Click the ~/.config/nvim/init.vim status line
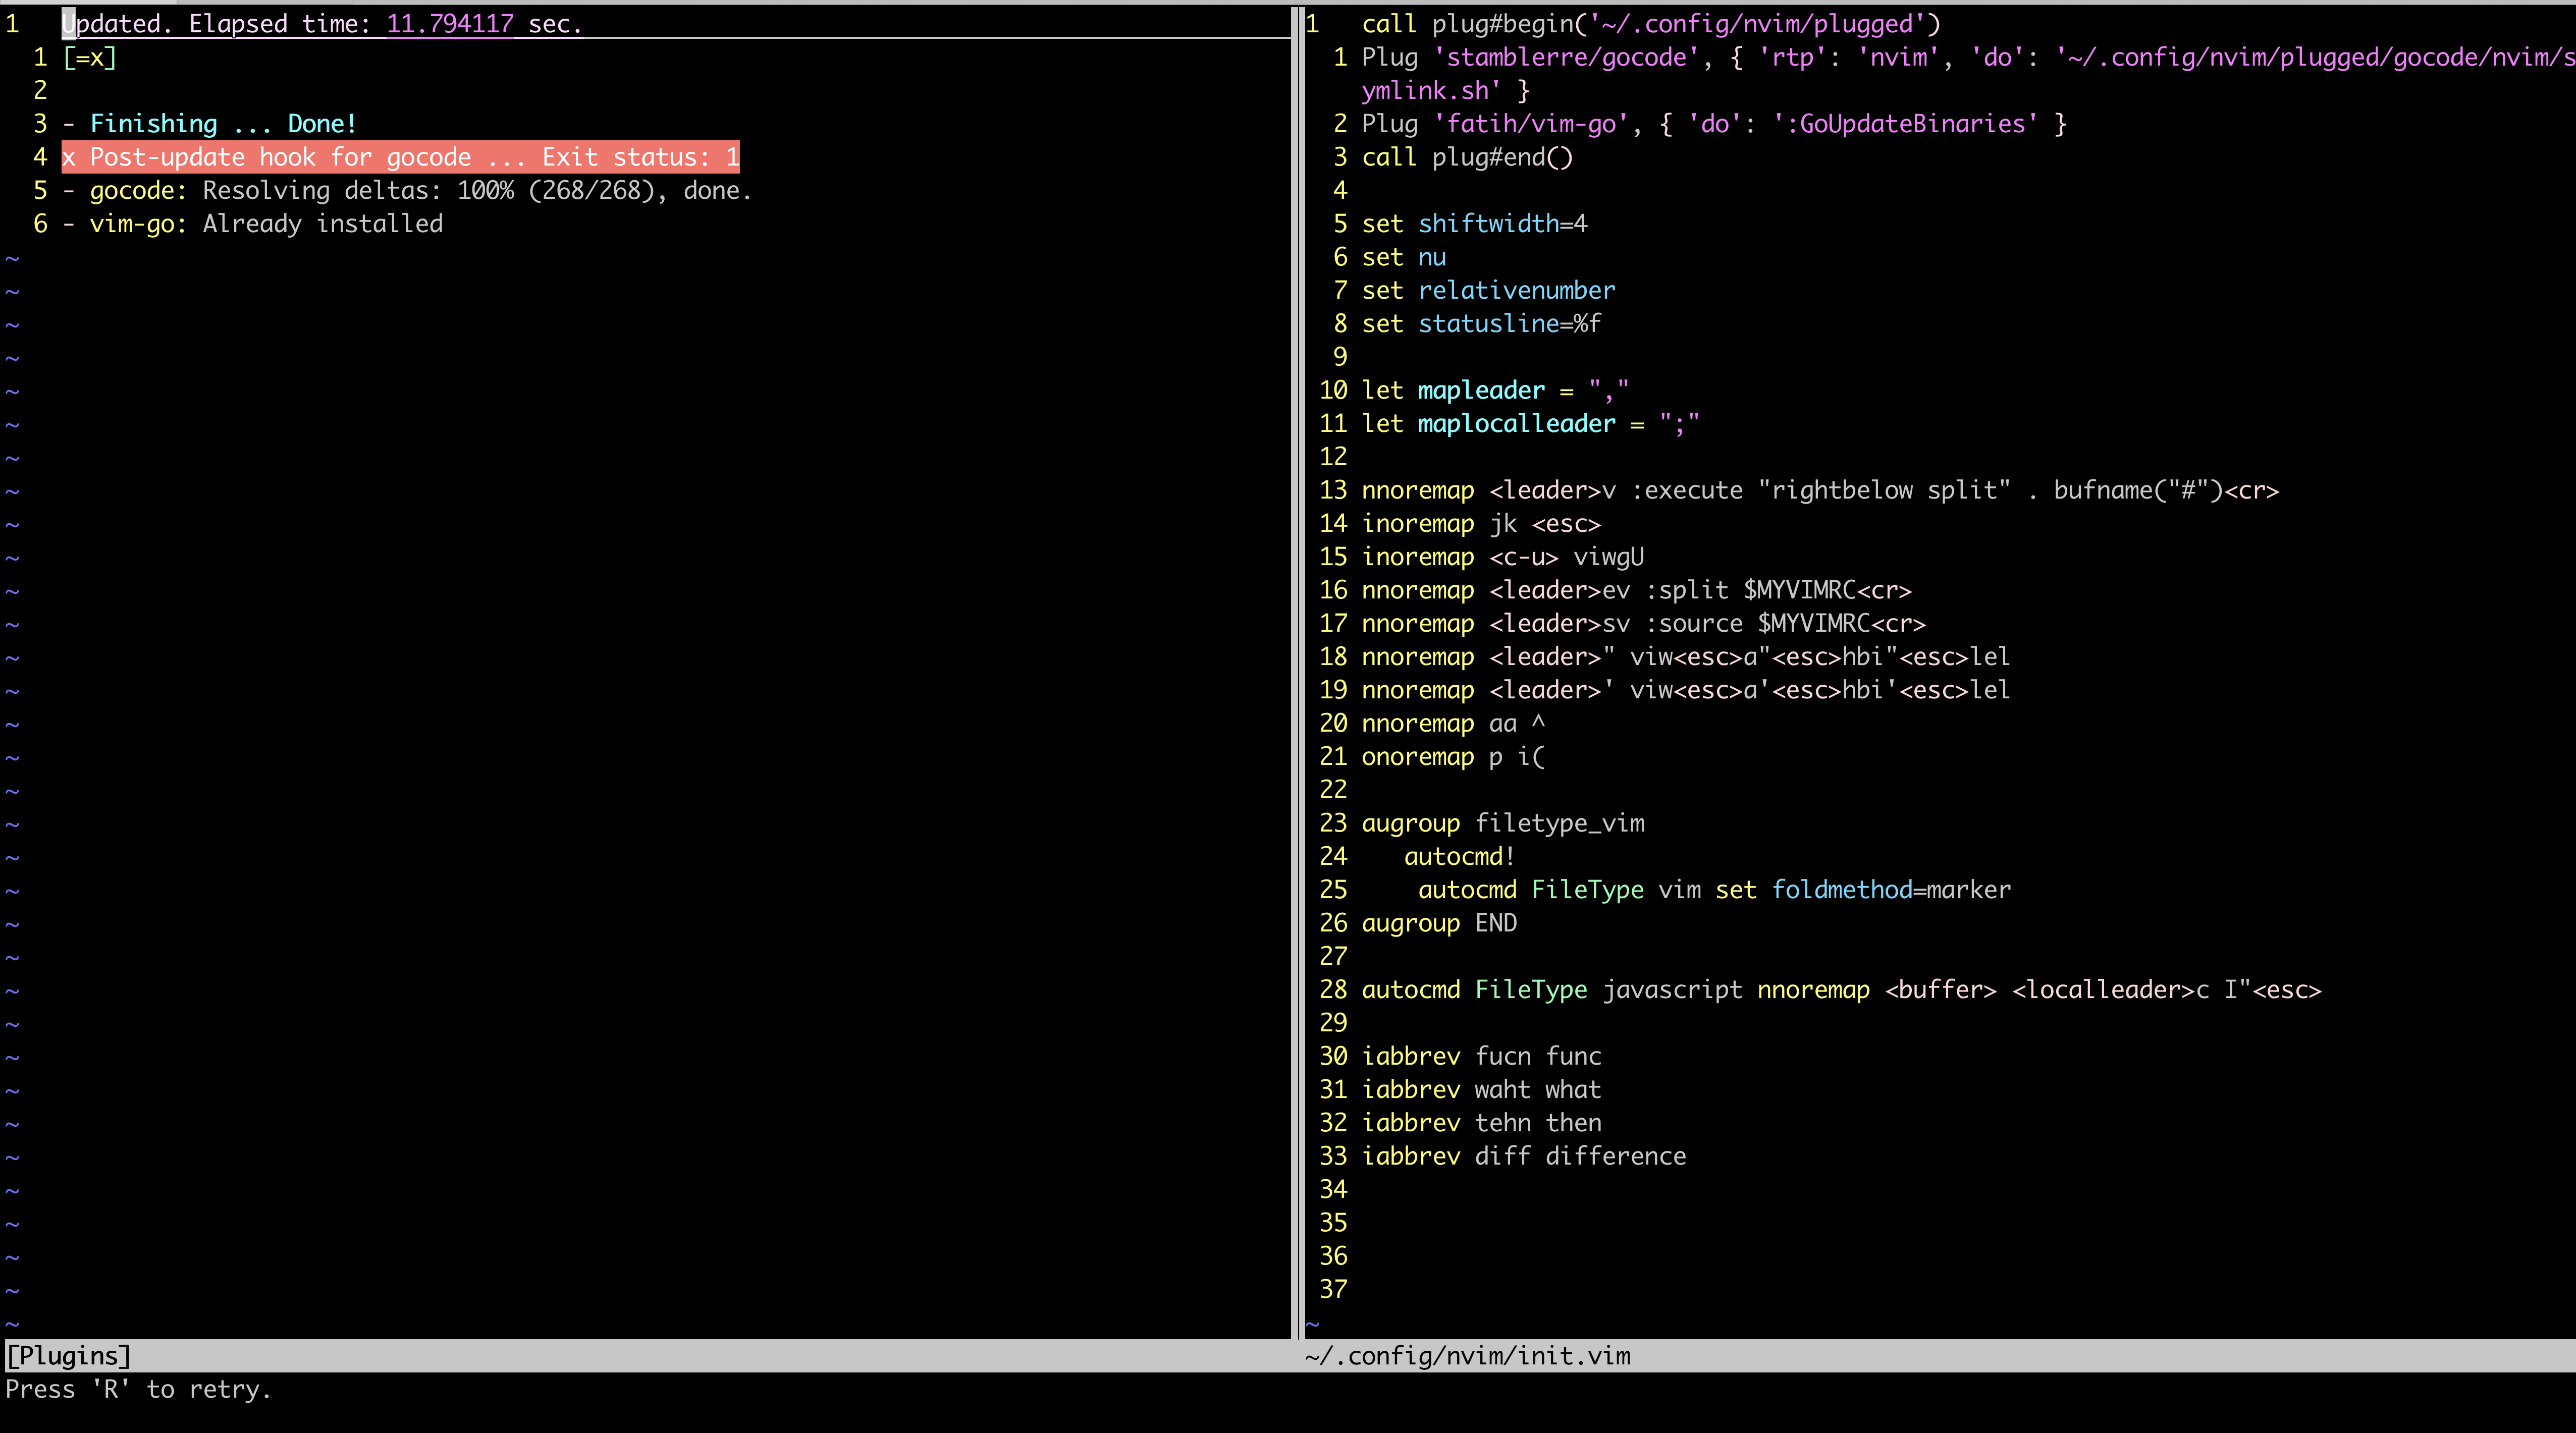 tap(1467, 1356)
